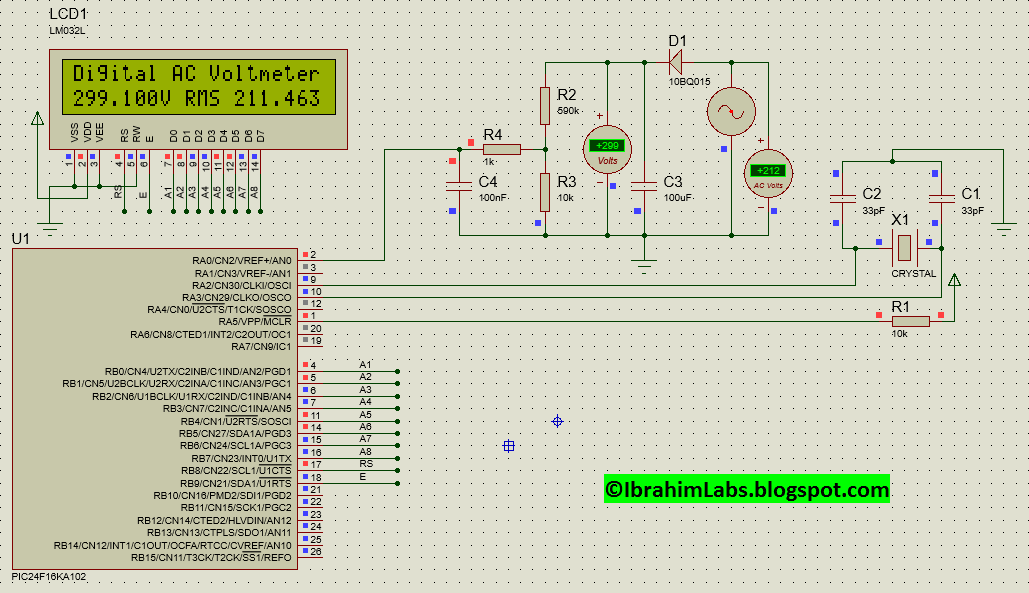
Task: Select the U1 PIC24F16KA102 chip body
Action: point(155,409)
